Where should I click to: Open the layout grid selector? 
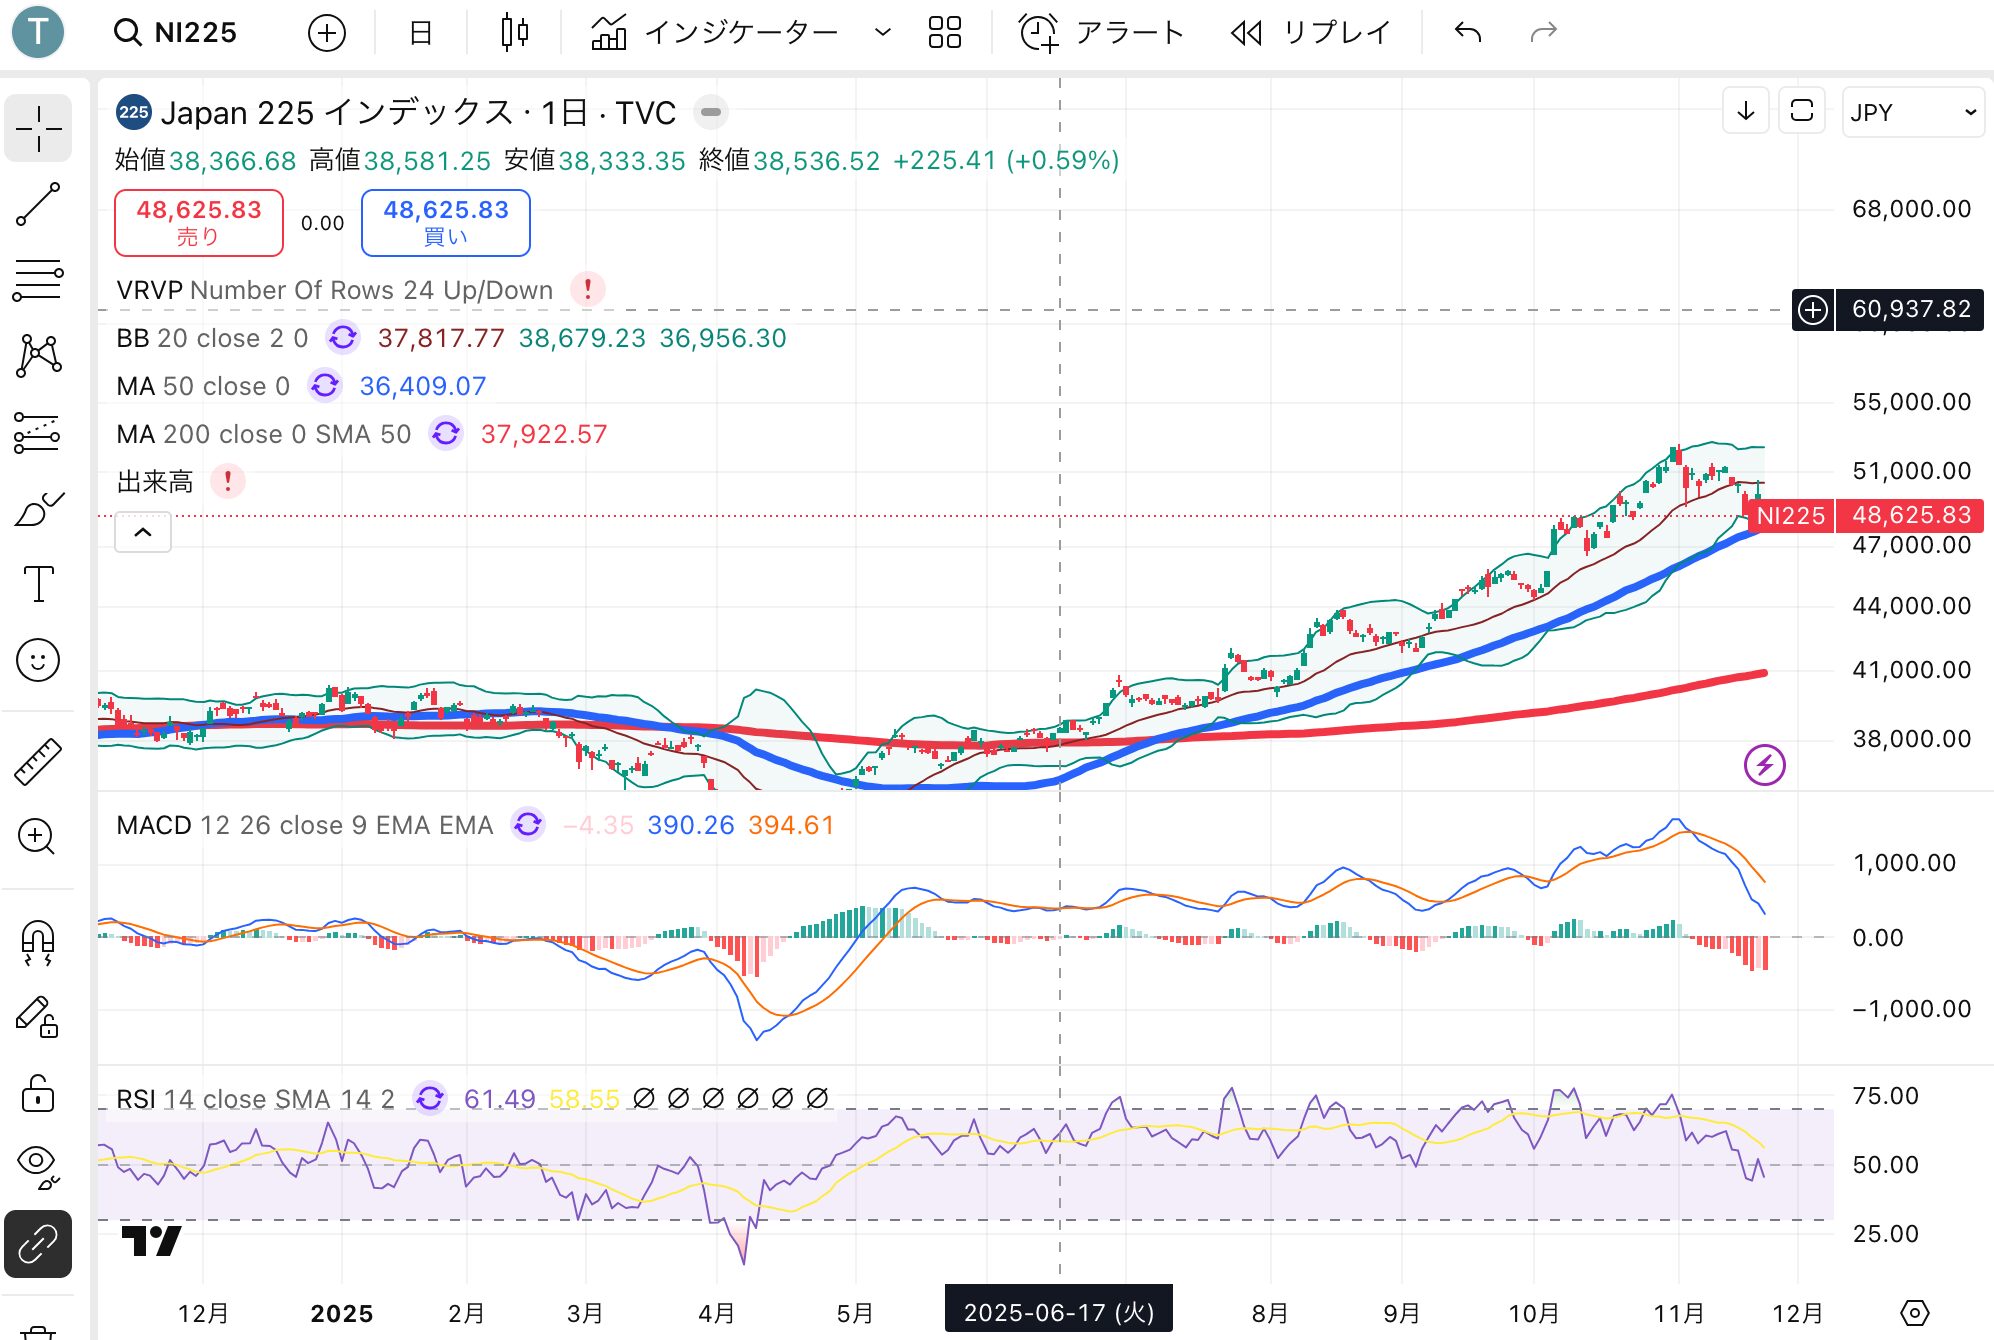click(944, 32)
